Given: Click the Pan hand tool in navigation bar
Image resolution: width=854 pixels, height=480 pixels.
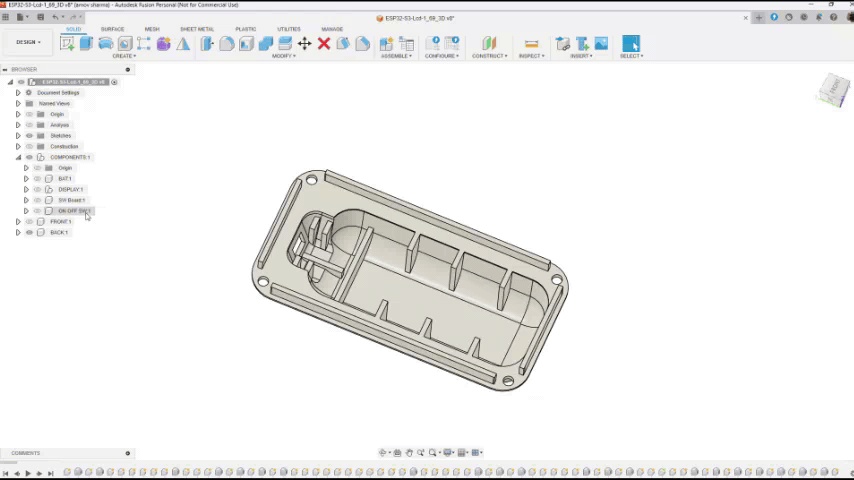Looking at the screenshot, I should (409, 453).
